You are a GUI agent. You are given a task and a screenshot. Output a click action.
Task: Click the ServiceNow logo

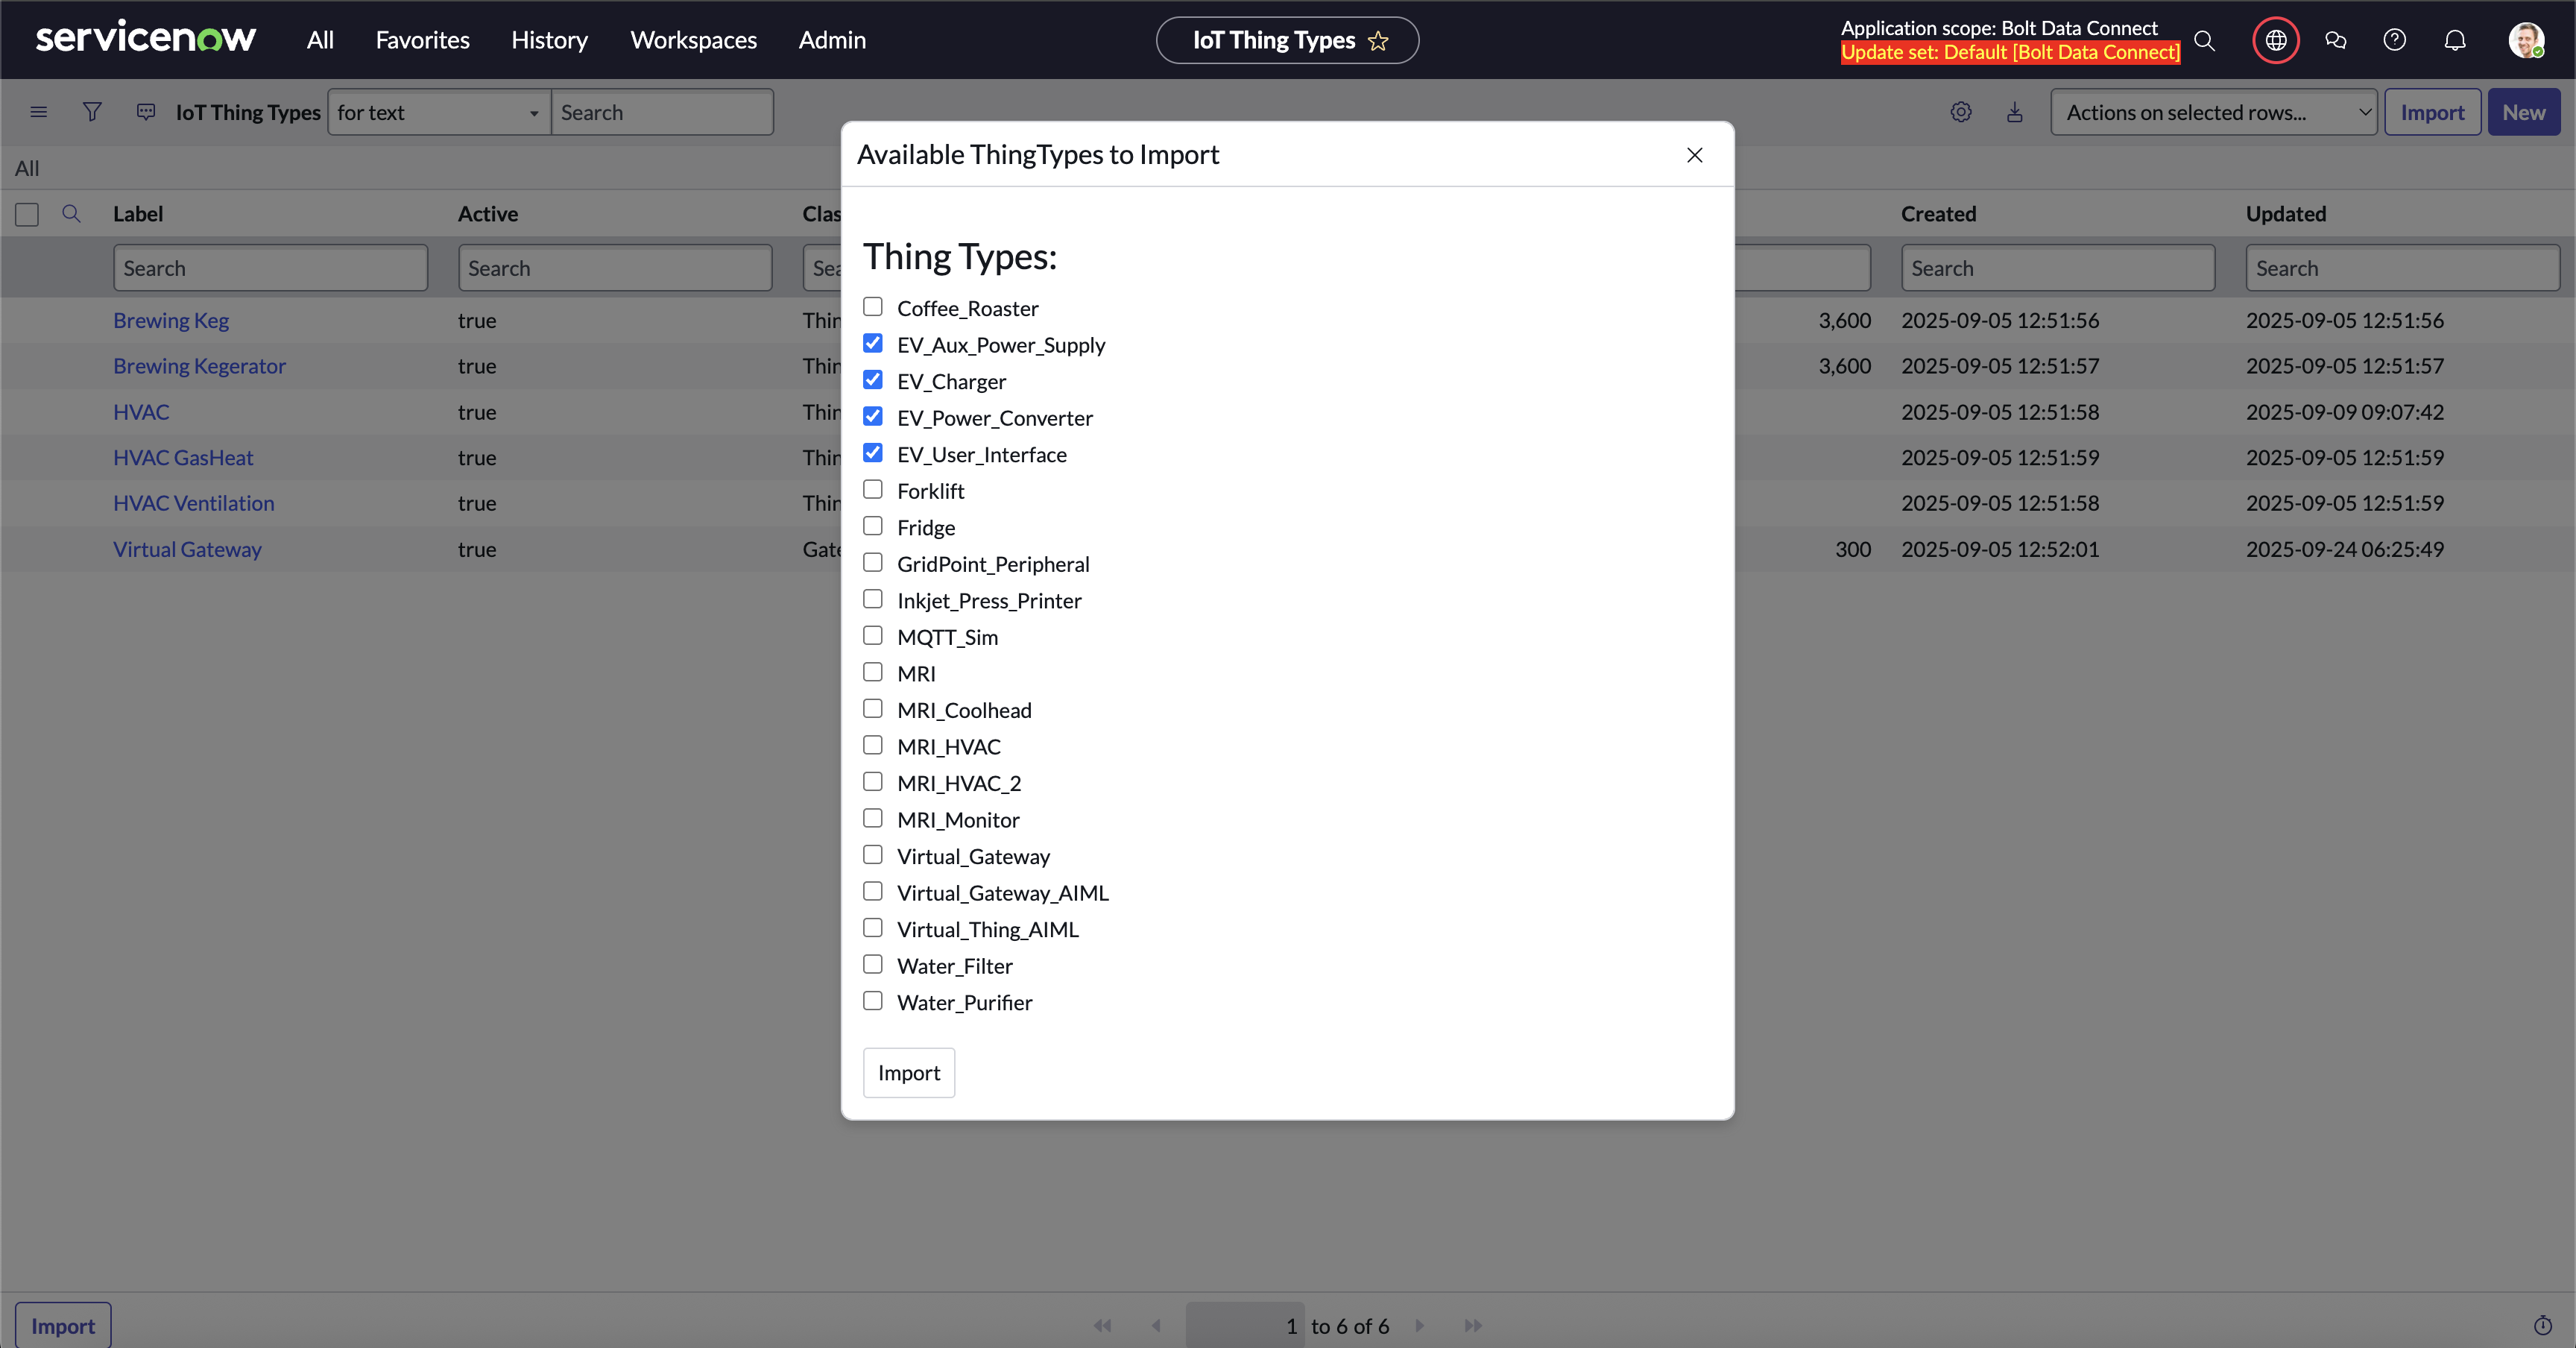(146, 38)
